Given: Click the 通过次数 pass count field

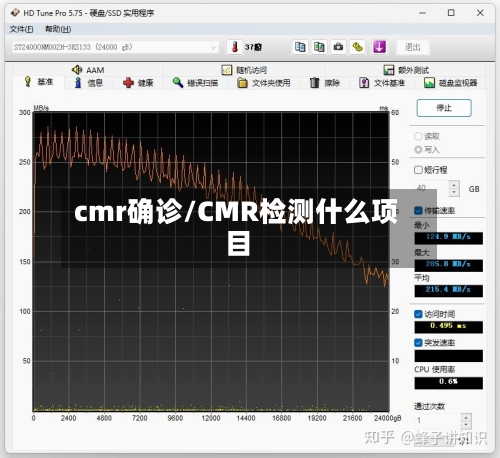Looking at the screenshot, I should (438, 421).
